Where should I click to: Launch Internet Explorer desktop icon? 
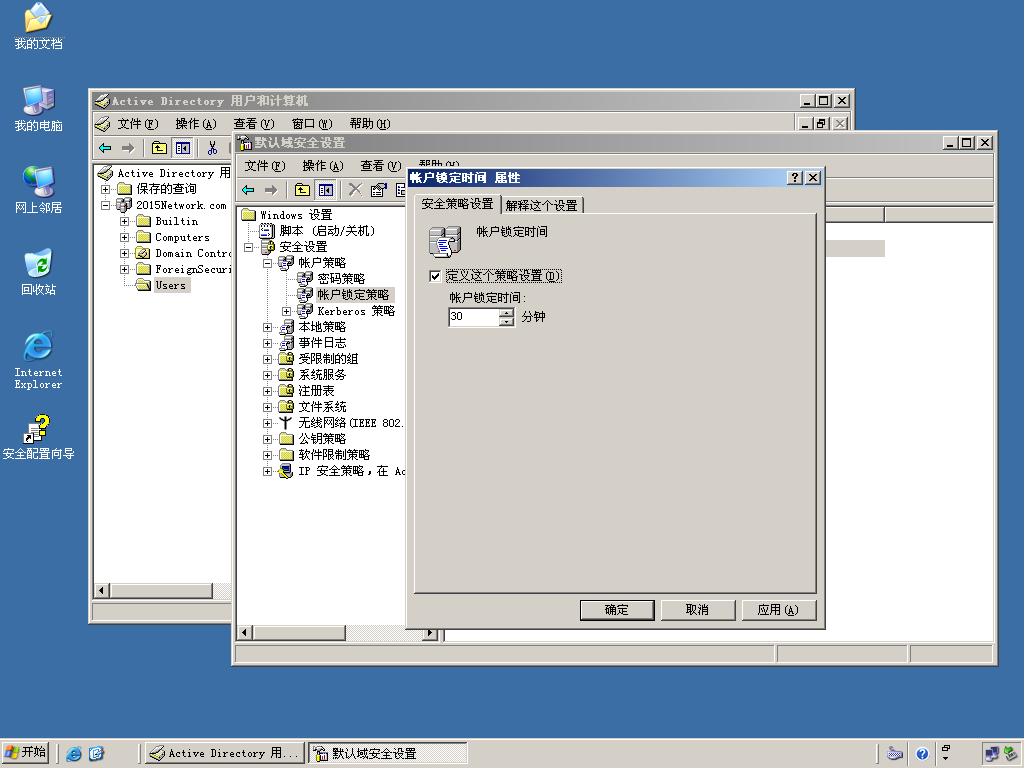point(38,360)
